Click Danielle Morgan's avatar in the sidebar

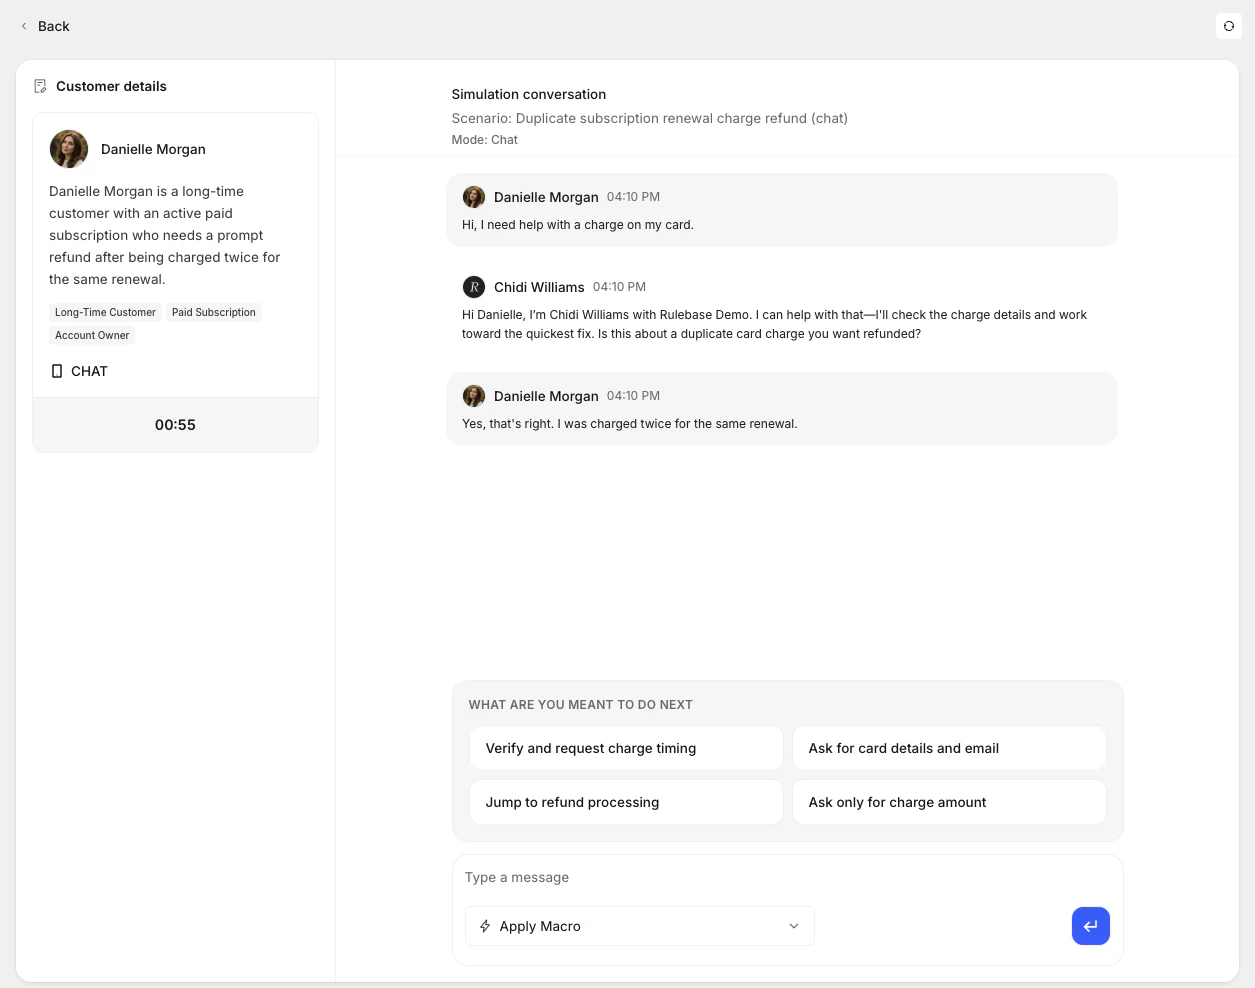(68, 148)
